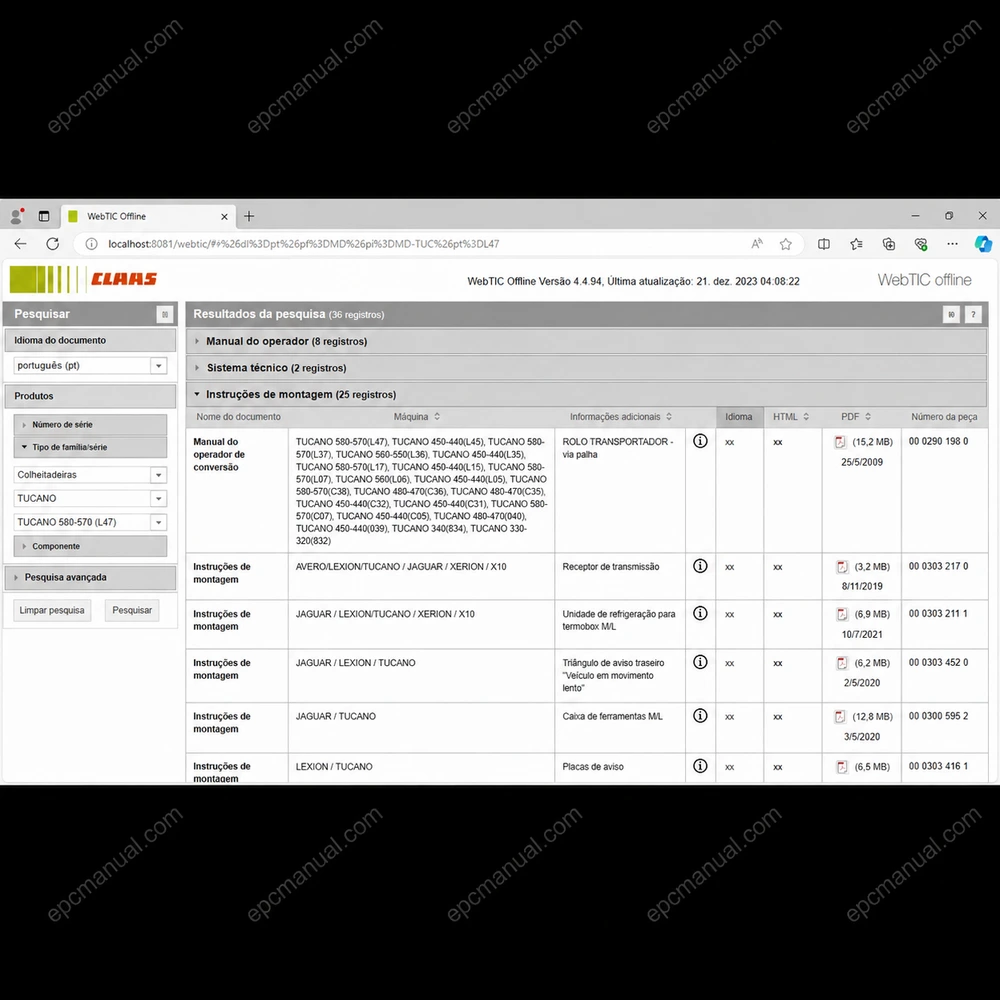The width and height of the screenshot is (1000, 1000).
Task: Open a new browser tab
Action: click(249, 216)
